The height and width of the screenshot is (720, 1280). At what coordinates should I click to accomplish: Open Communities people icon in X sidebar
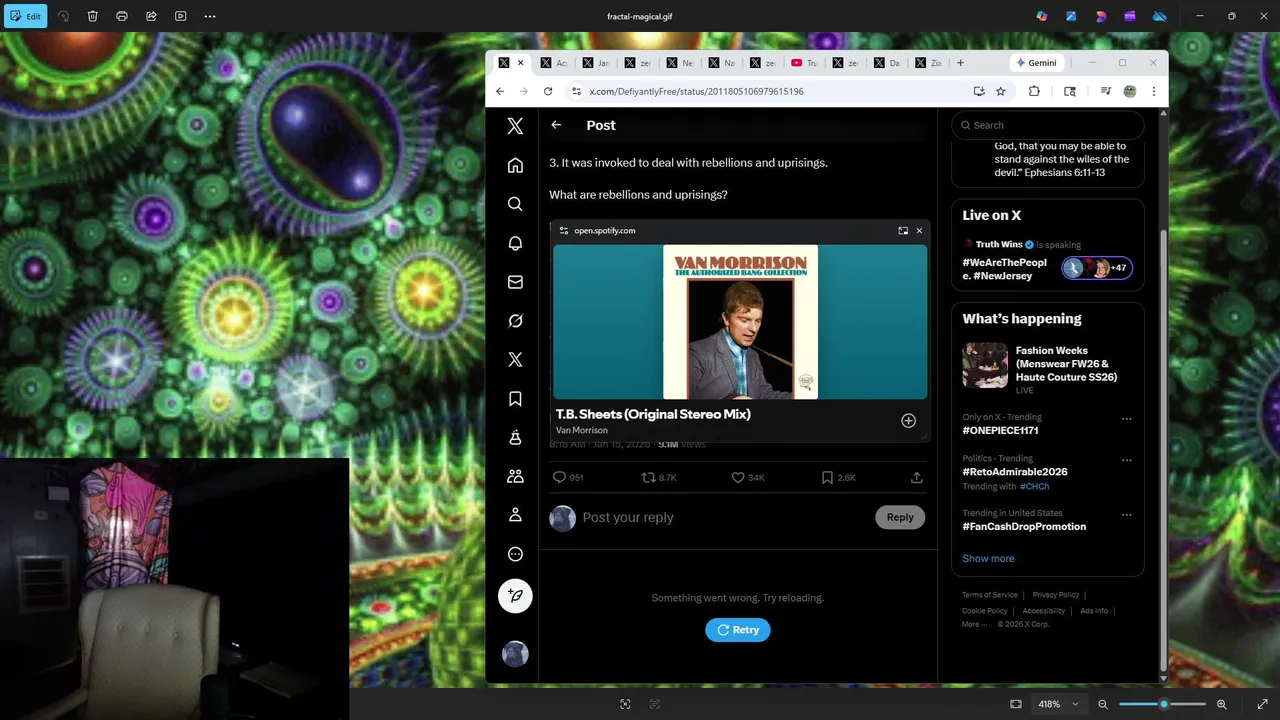(515, 476)
